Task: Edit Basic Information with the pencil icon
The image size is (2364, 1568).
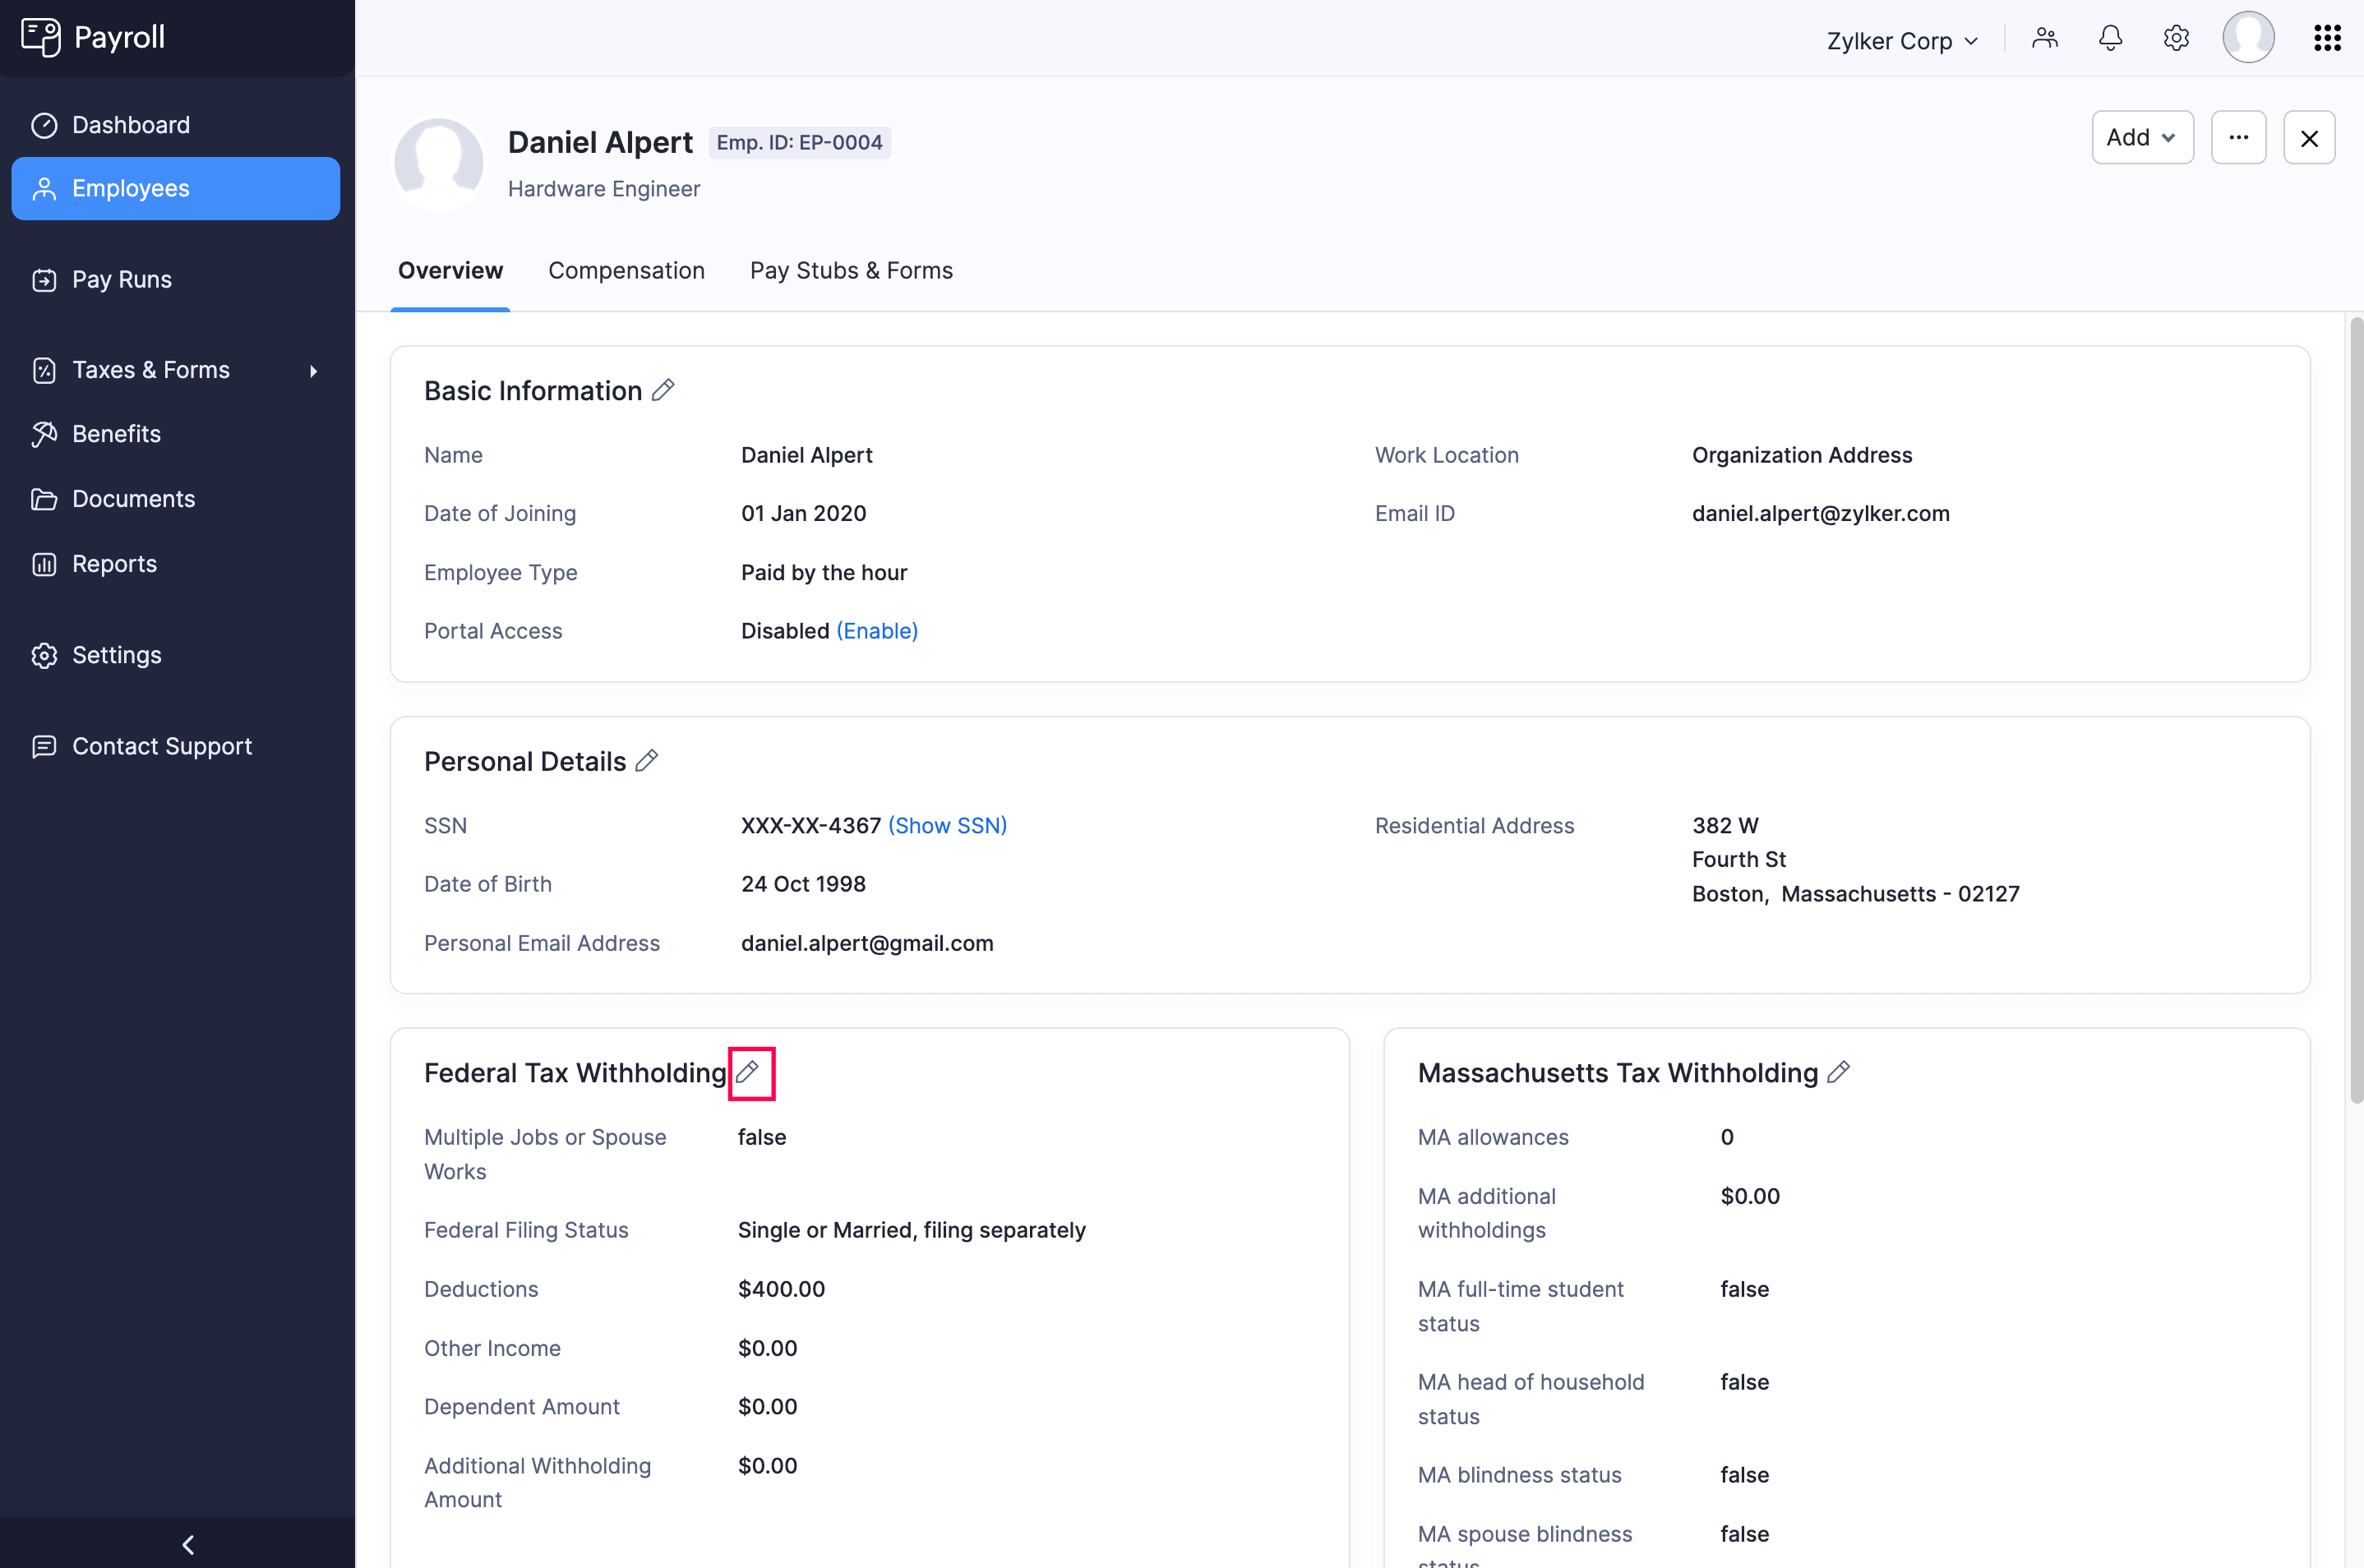Action: (663, 390)
